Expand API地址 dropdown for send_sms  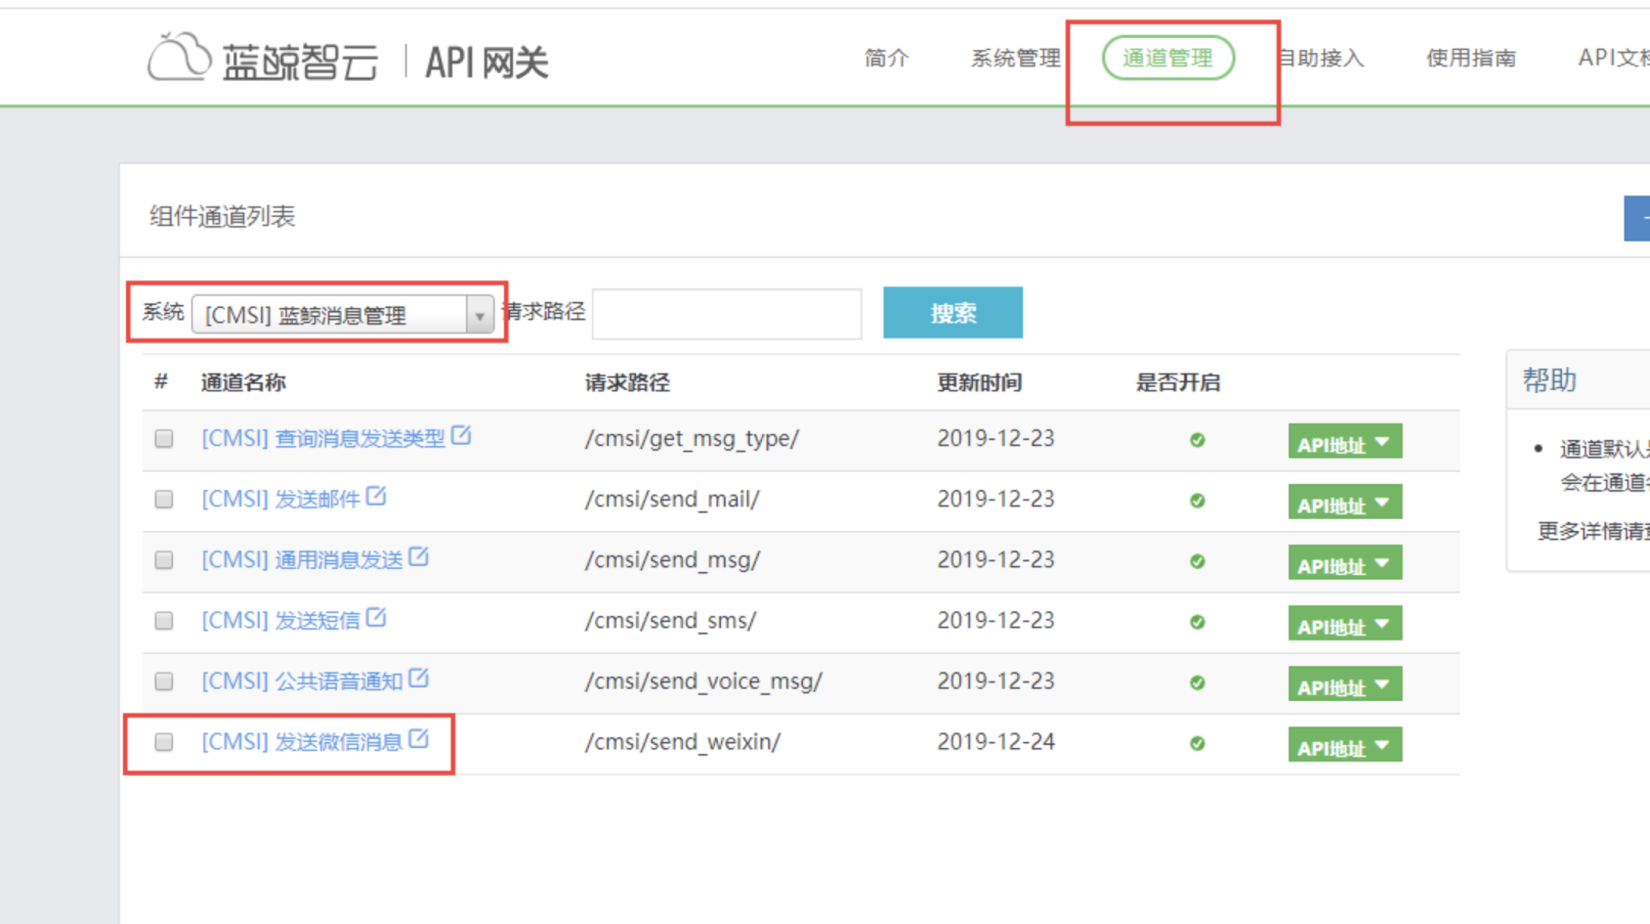coord(1345,624)
